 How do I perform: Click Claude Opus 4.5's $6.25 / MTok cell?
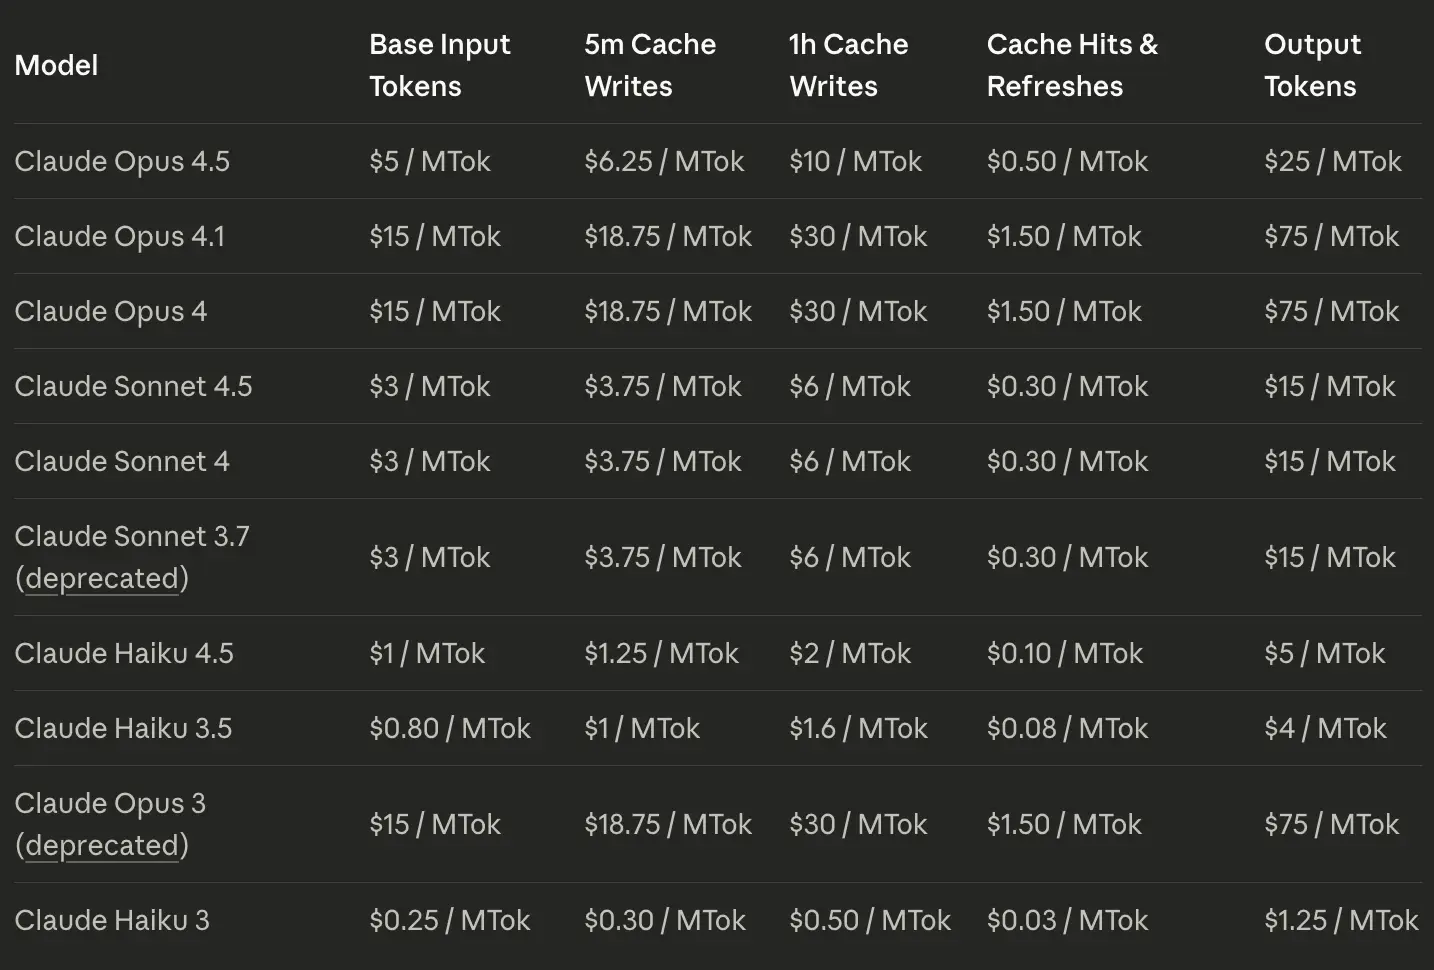click(664, 162)
